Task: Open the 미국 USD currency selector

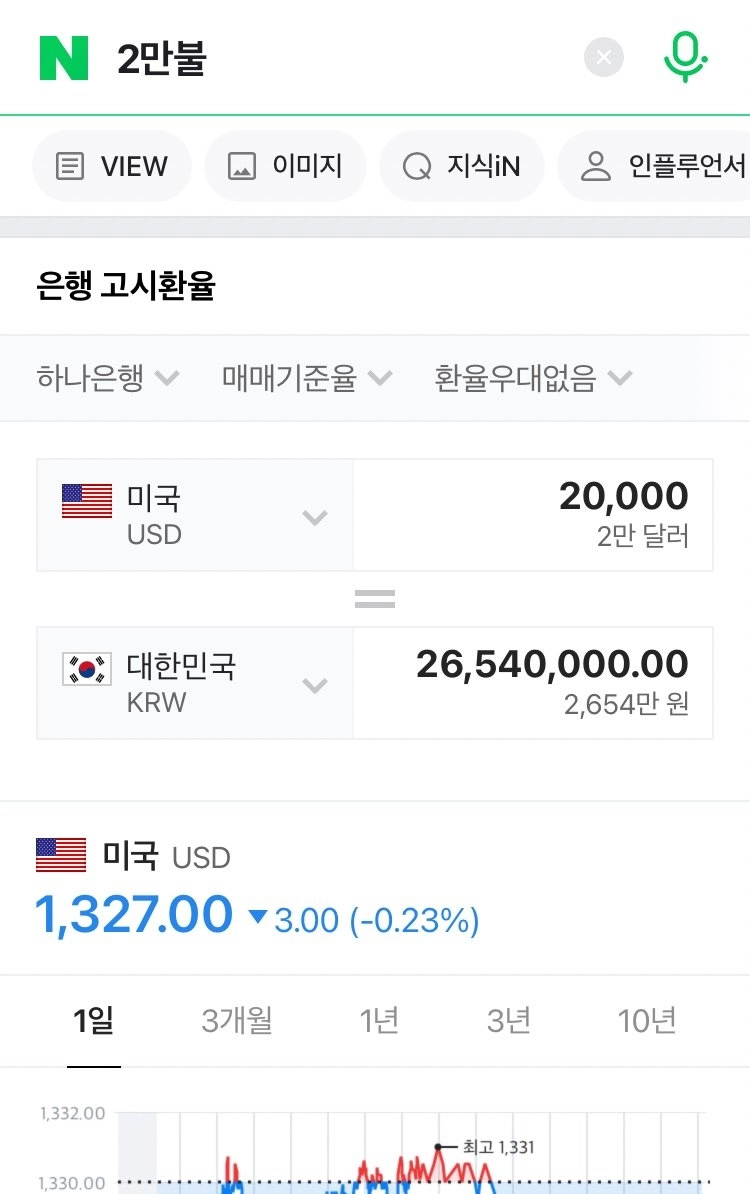Action: pyautogui.click(x=195, y=515)
